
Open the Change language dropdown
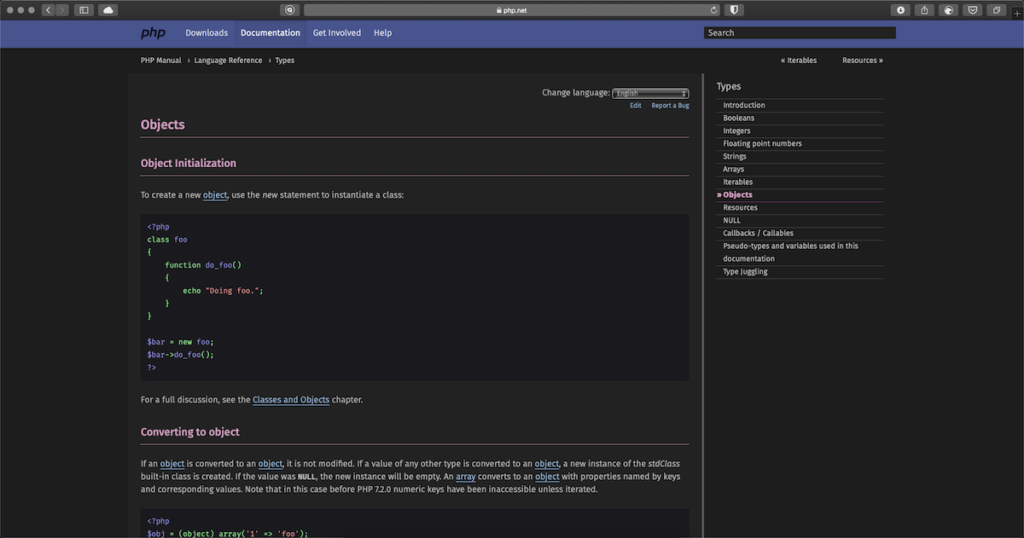[650, 93]
